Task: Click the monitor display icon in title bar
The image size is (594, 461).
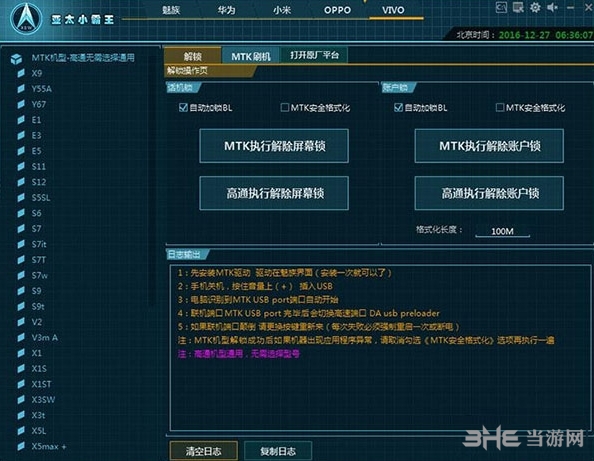Action: 518,7
